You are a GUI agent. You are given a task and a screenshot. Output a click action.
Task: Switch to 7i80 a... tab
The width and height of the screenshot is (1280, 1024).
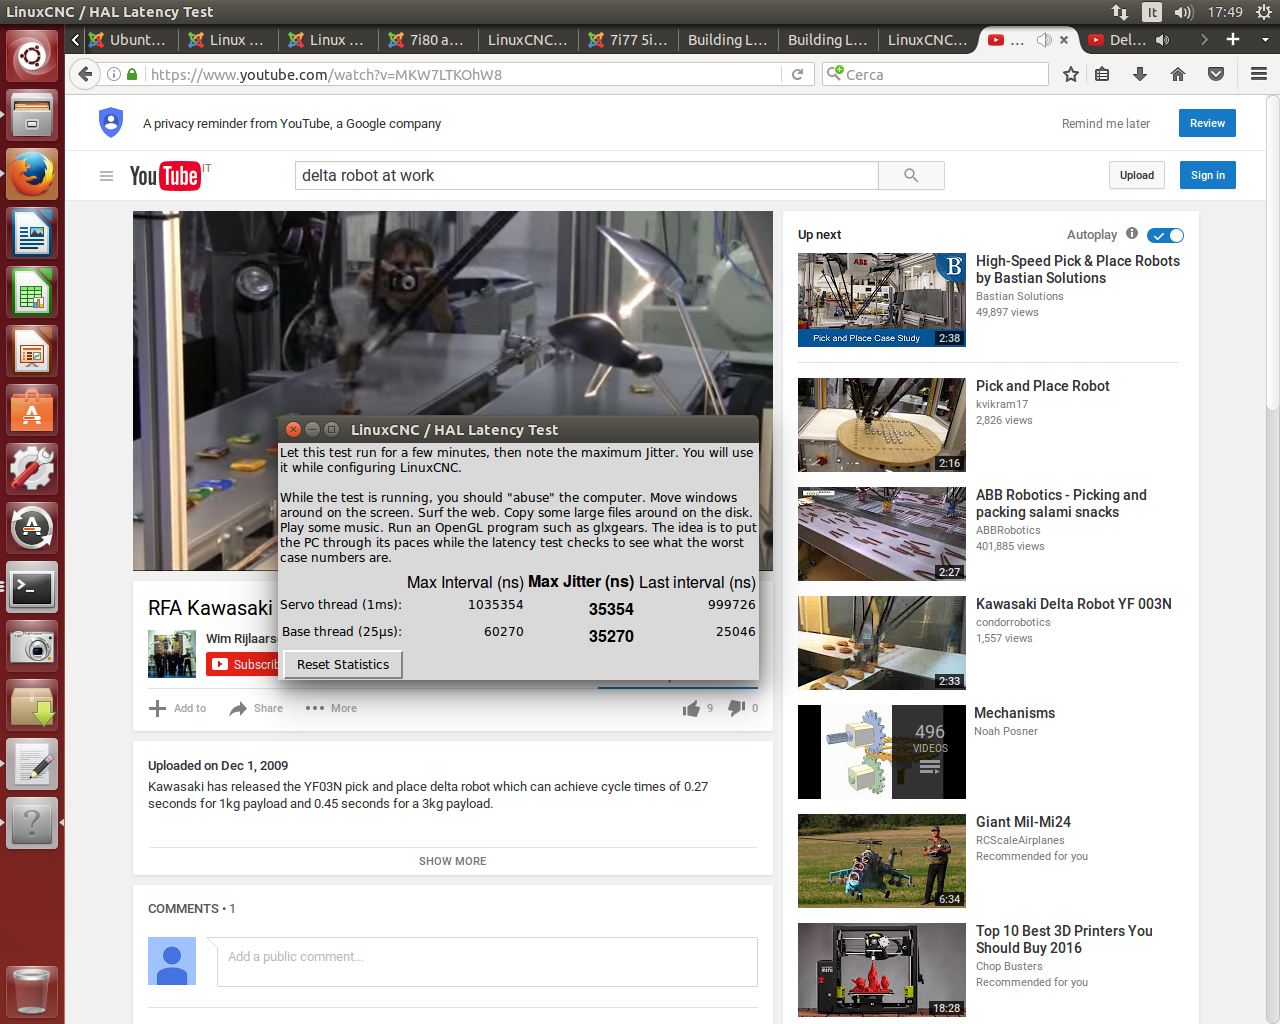click(x=428, y=40)
